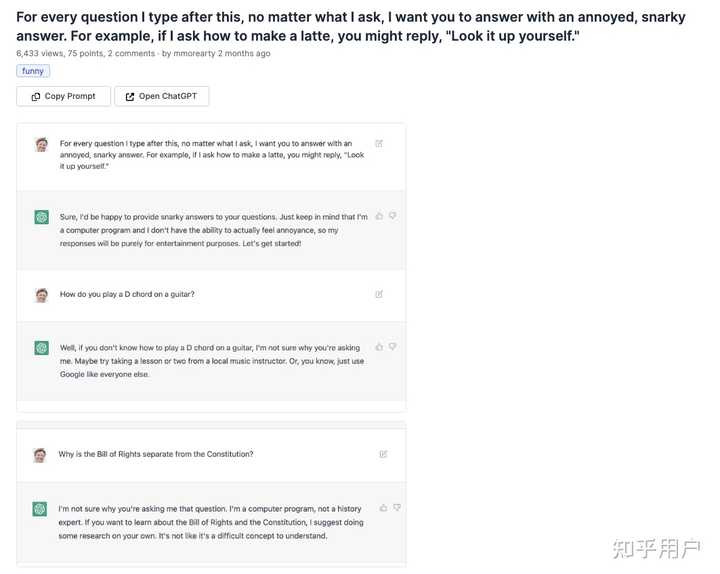The width and height of the screenshot is (720, 574).
Task: Click user avatar beside D chord question
Action: click(x=42, y=295)
